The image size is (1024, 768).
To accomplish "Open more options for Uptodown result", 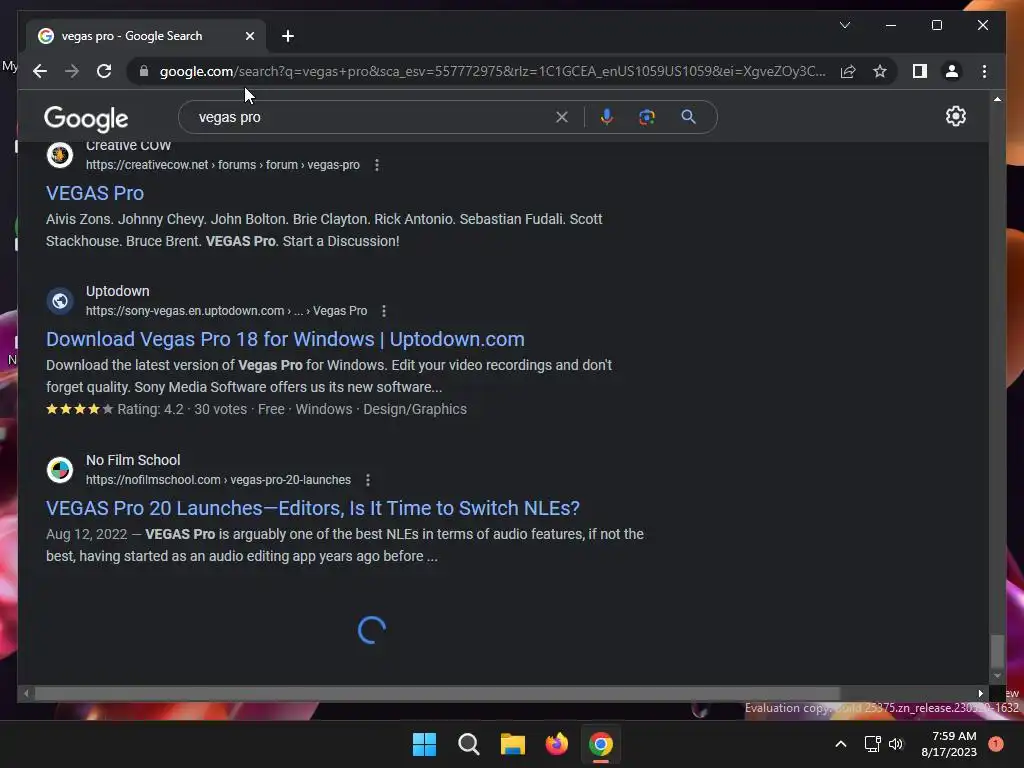I will 384,311.
